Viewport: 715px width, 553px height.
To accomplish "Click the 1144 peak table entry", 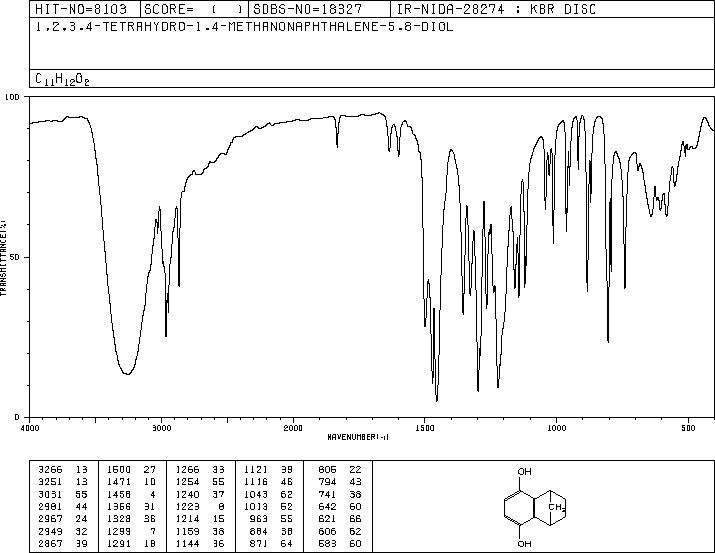I will [200, 543].
